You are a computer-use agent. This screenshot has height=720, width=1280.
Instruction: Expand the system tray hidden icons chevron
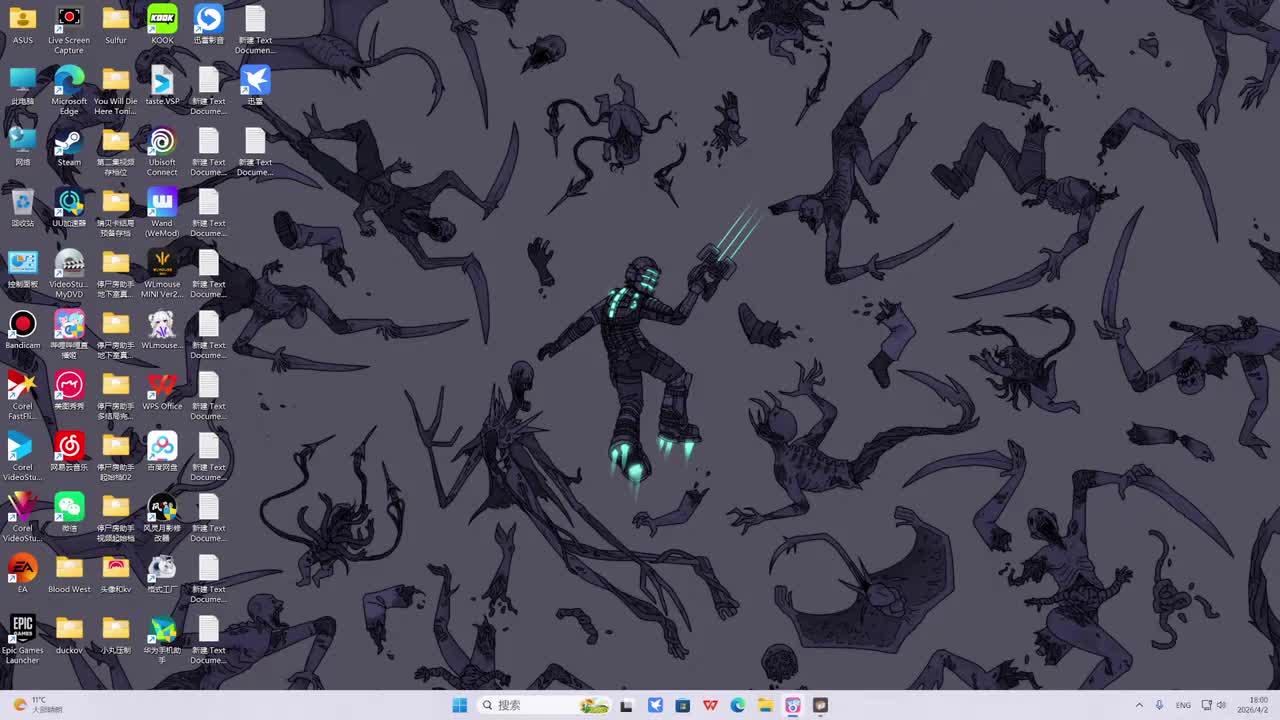(x=1139, y=705)
